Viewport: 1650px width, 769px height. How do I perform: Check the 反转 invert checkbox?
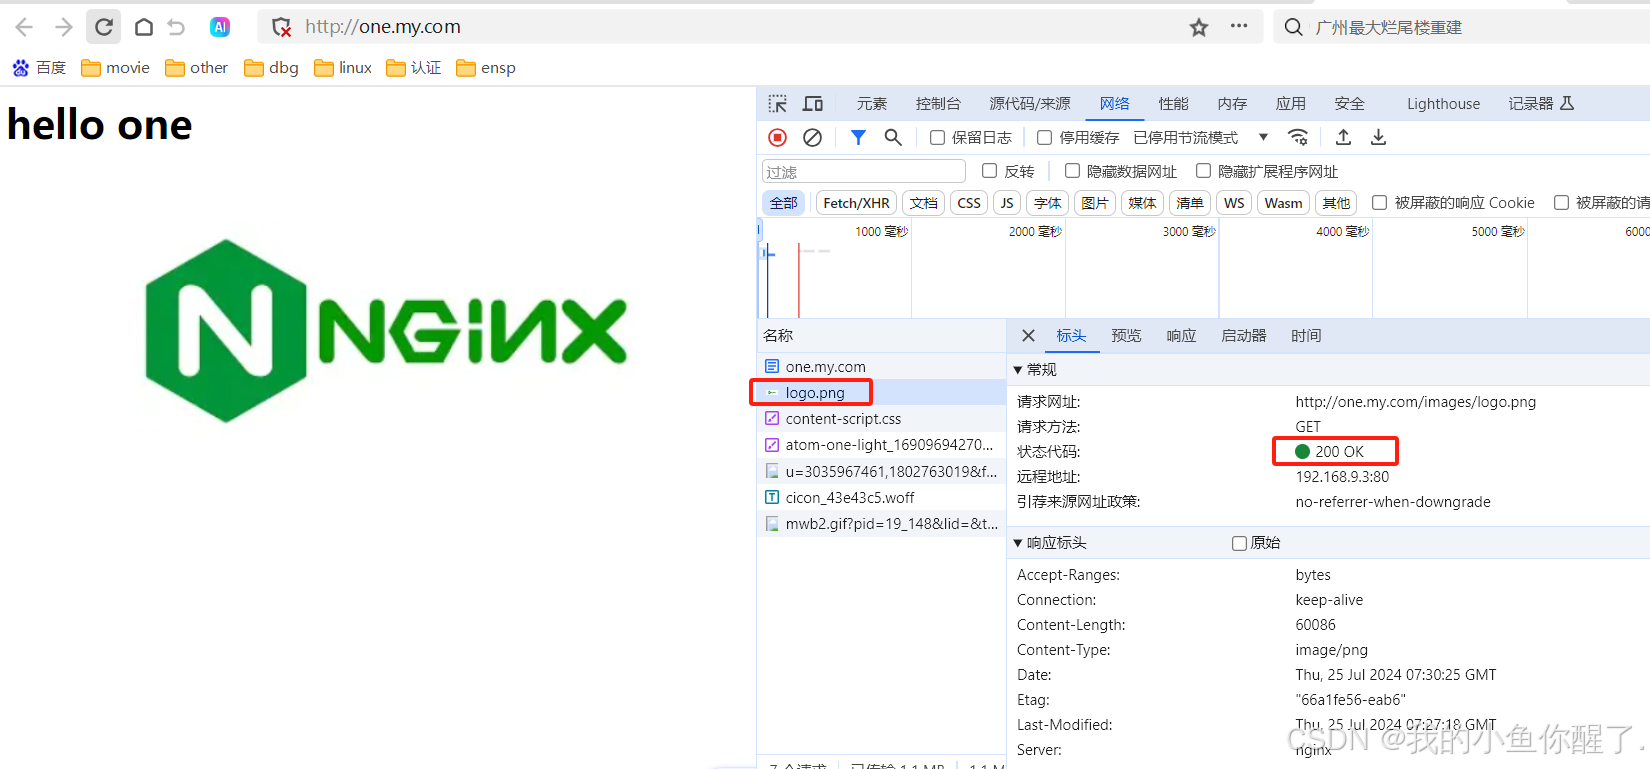(989, 171)
